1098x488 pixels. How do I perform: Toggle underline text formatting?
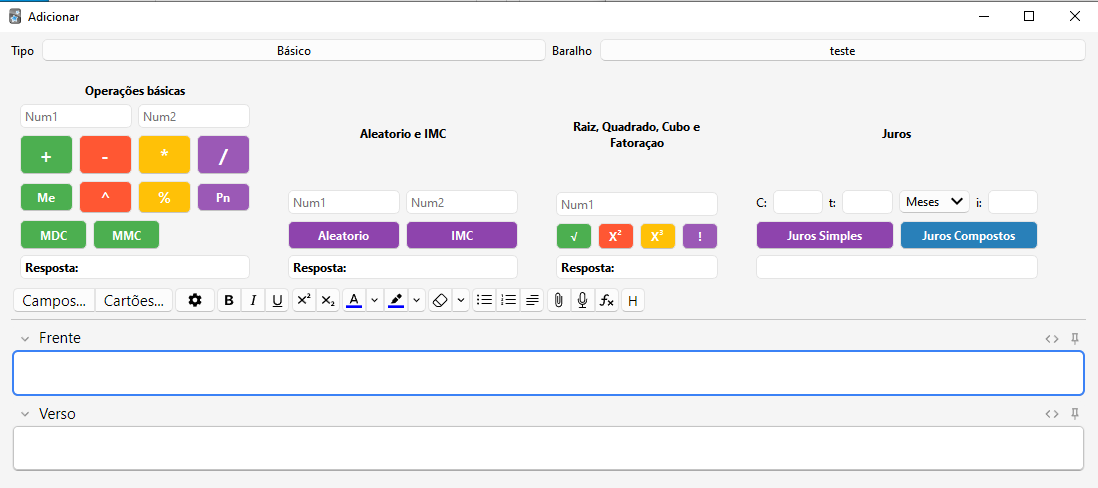pyautogui.click(x=277, y=300)
